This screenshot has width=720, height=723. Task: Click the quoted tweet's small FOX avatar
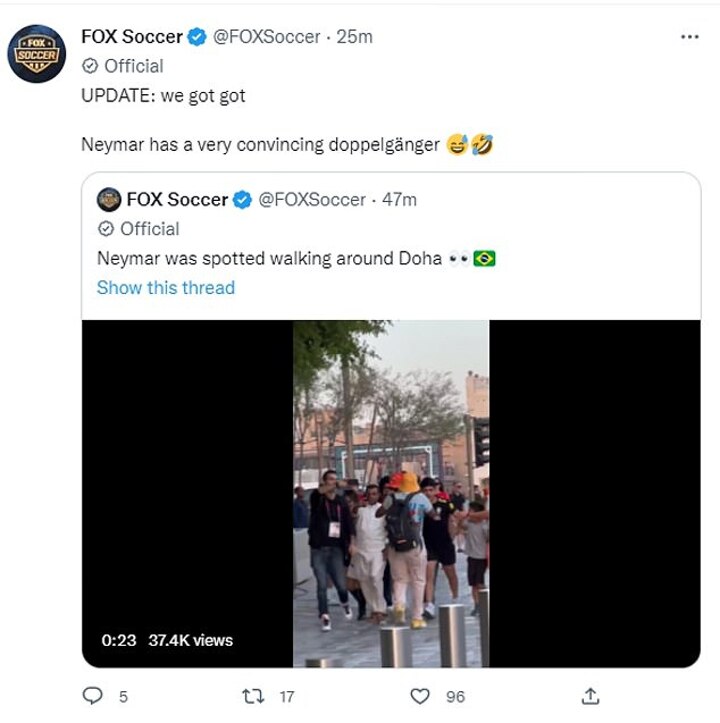(109, 200)
